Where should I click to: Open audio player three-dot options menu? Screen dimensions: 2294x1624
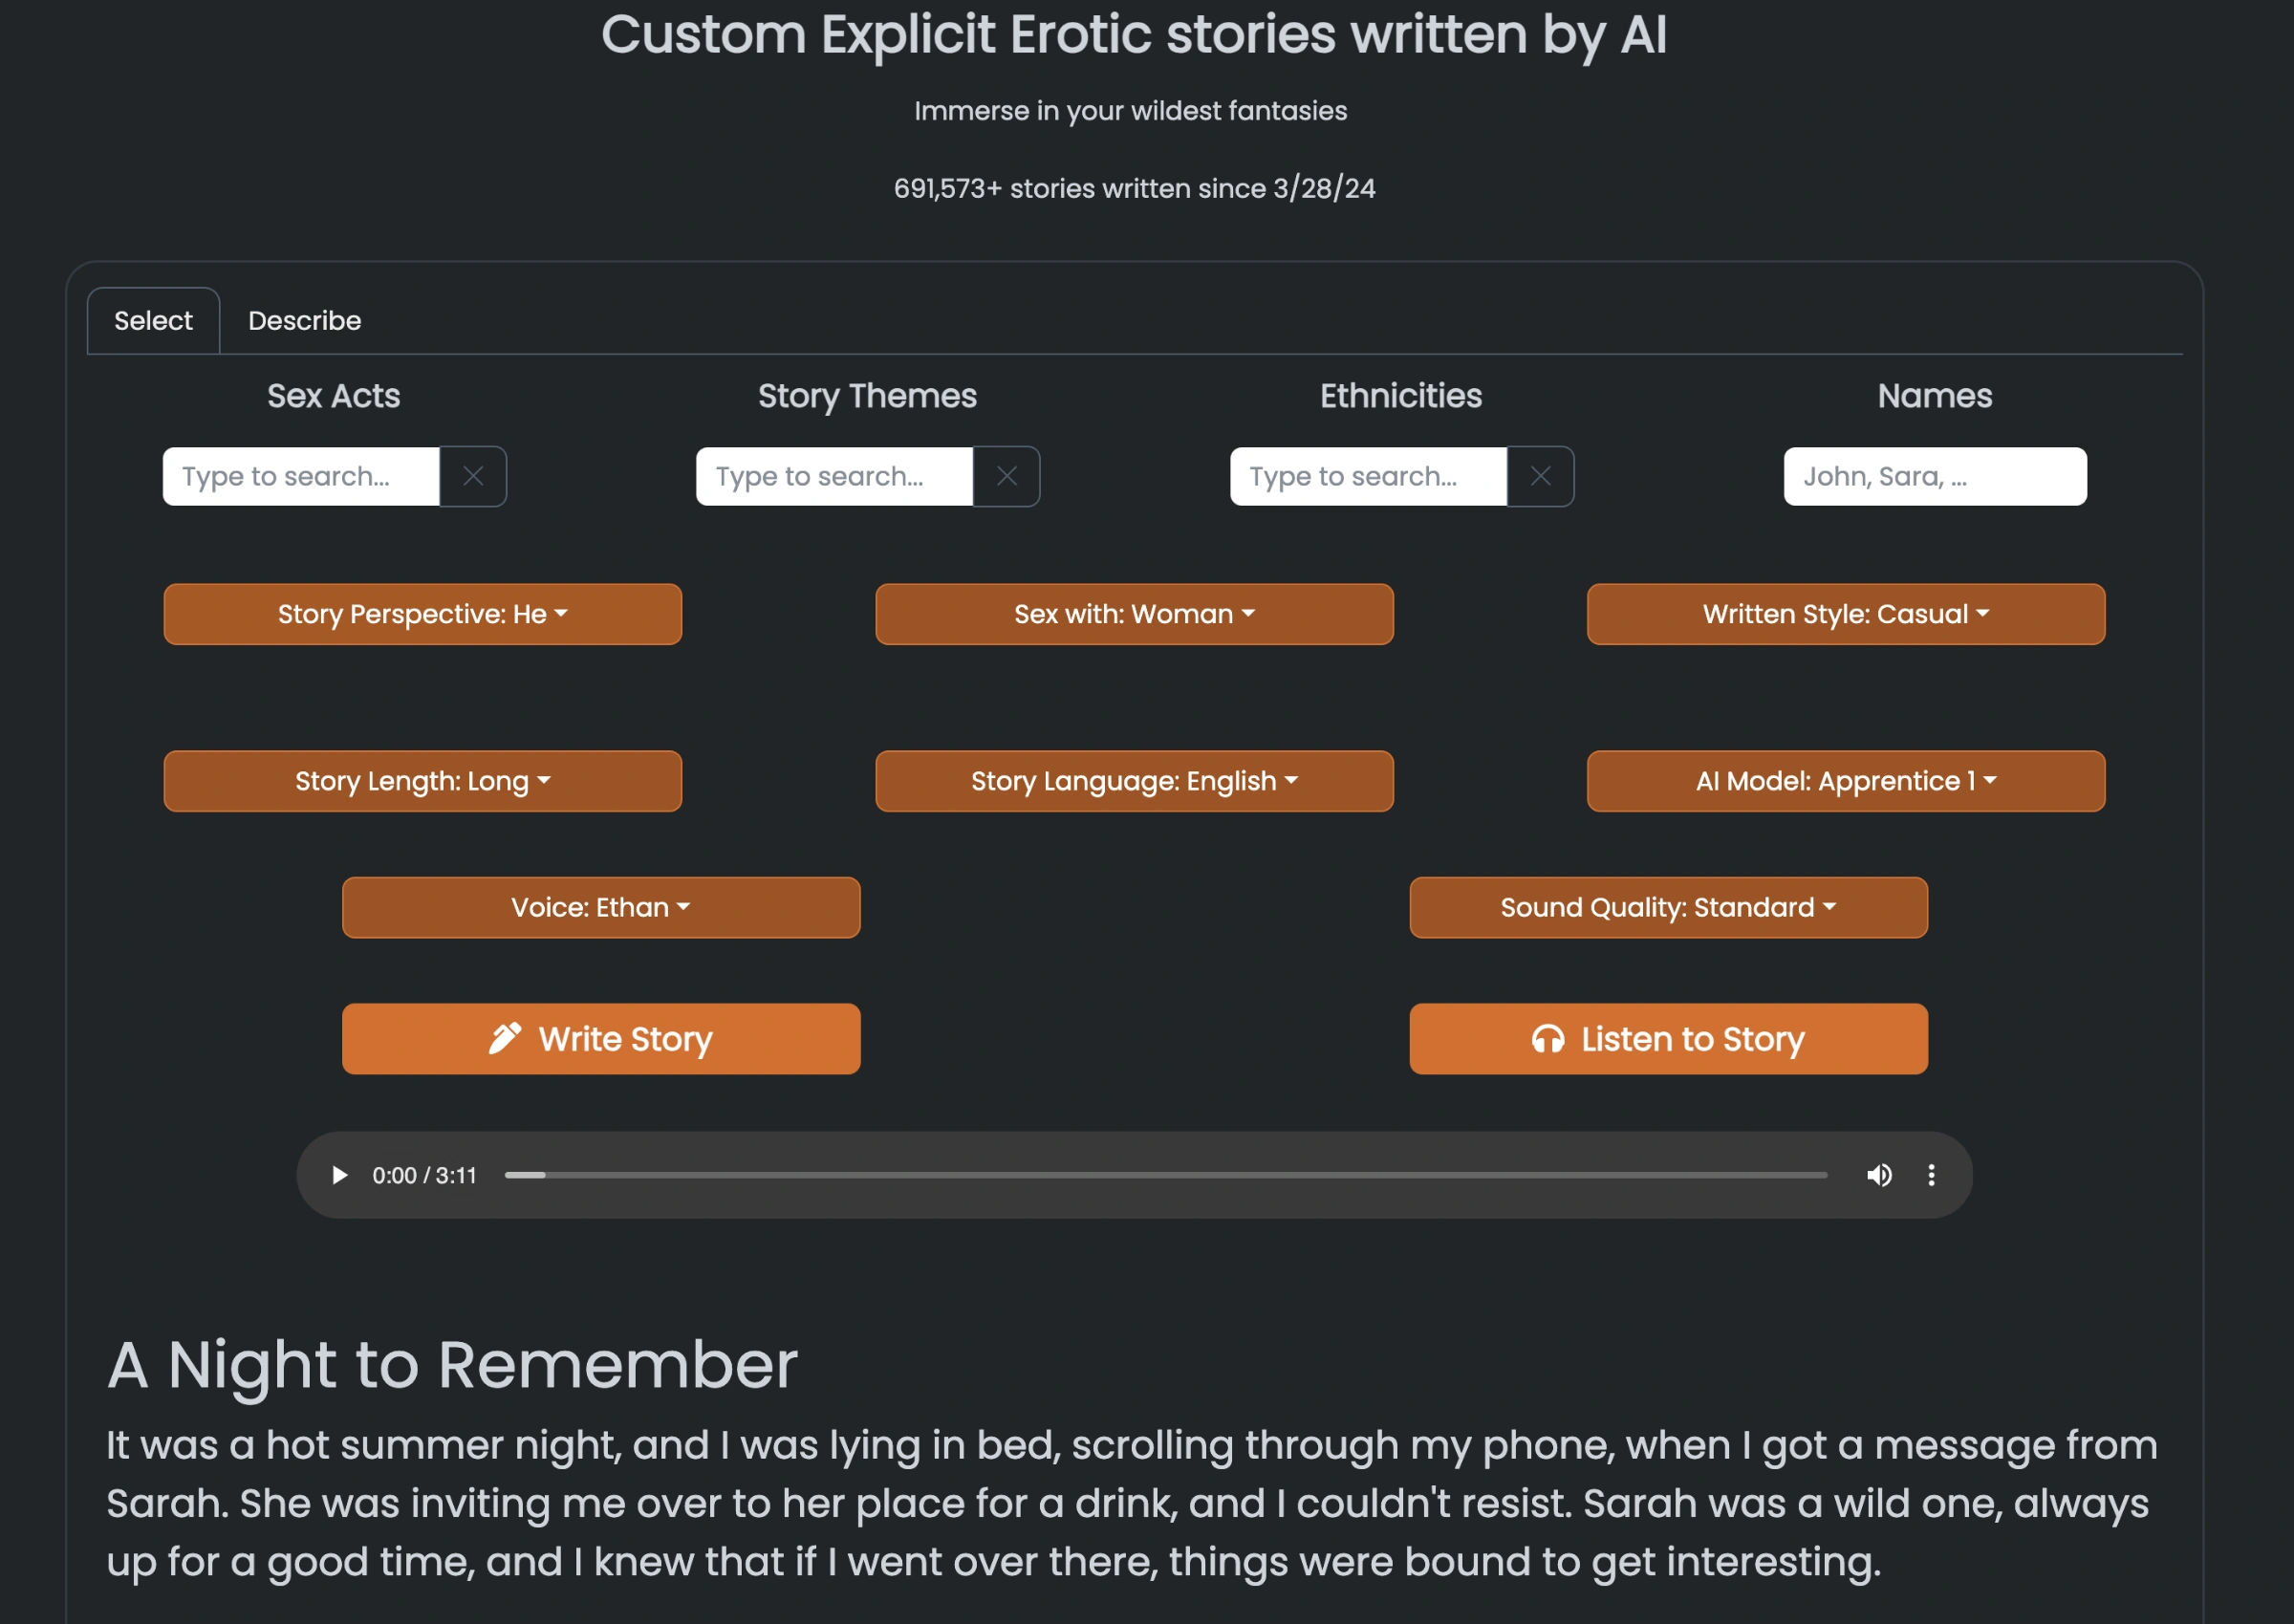[1931, 1175]
